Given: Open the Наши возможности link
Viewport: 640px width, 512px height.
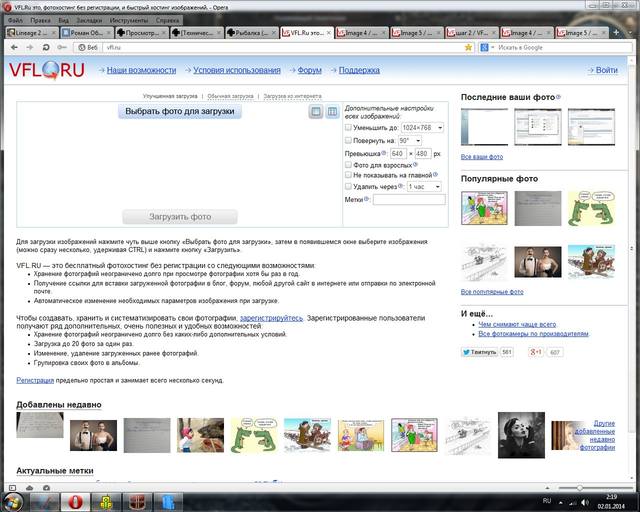Looking at the screenshot, I should pos(141,70).
